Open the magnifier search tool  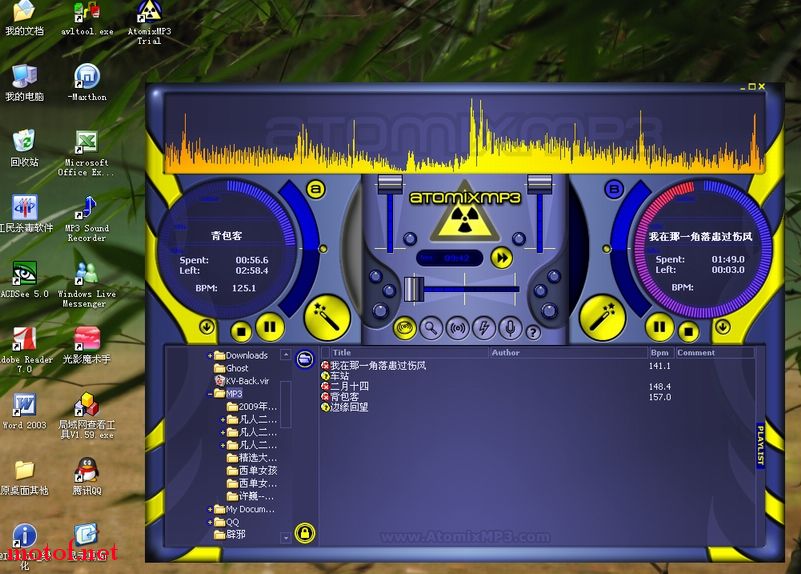[431, 328]
